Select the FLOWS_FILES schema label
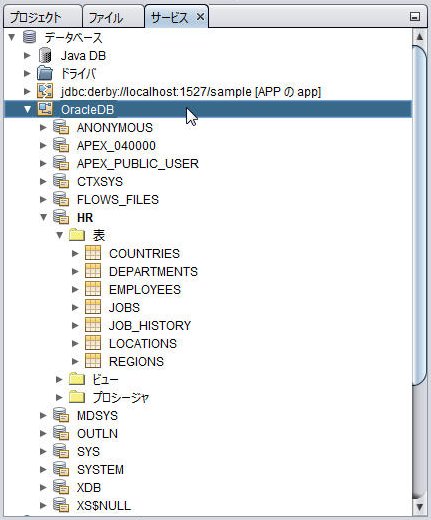The height and width of the screenshot is (520, 431). [x=118, y=200]
